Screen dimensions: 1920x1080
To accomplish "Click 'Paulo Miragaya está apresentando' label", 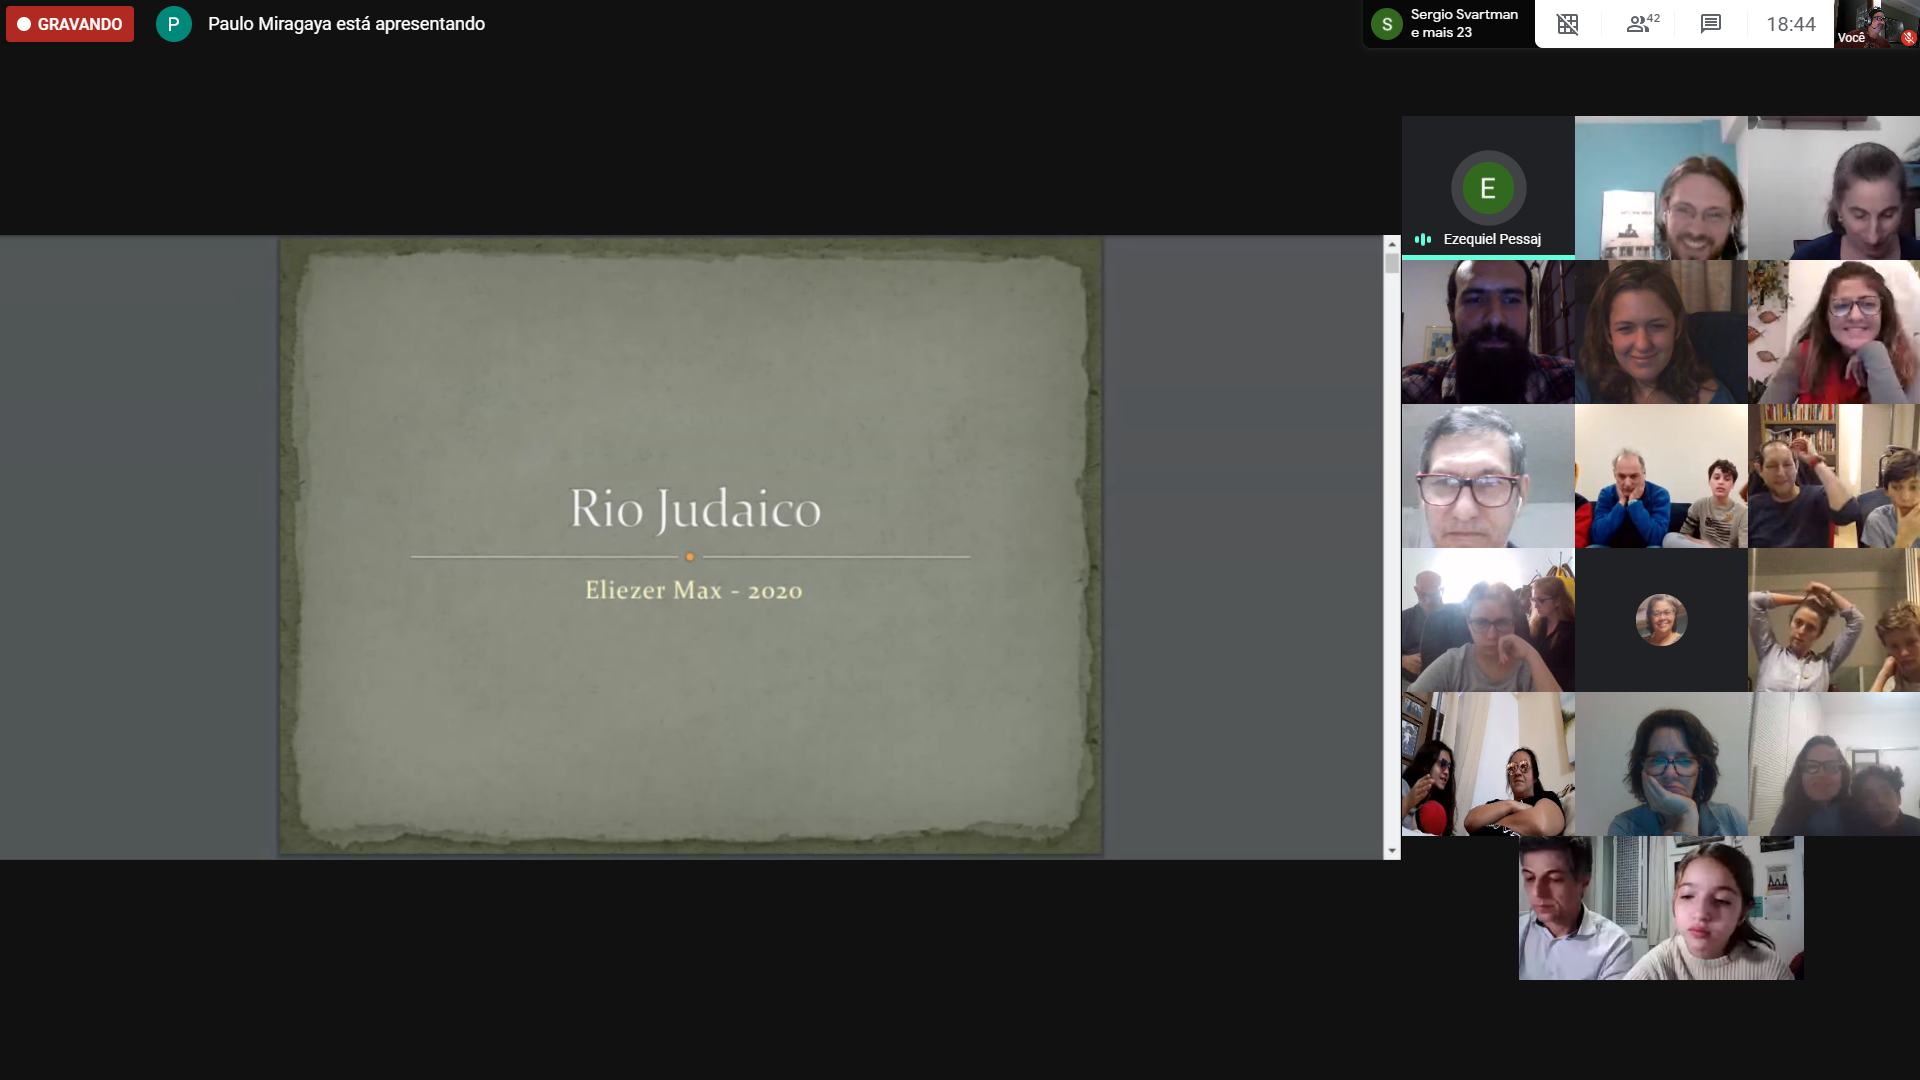I will (x=346, y=24).
